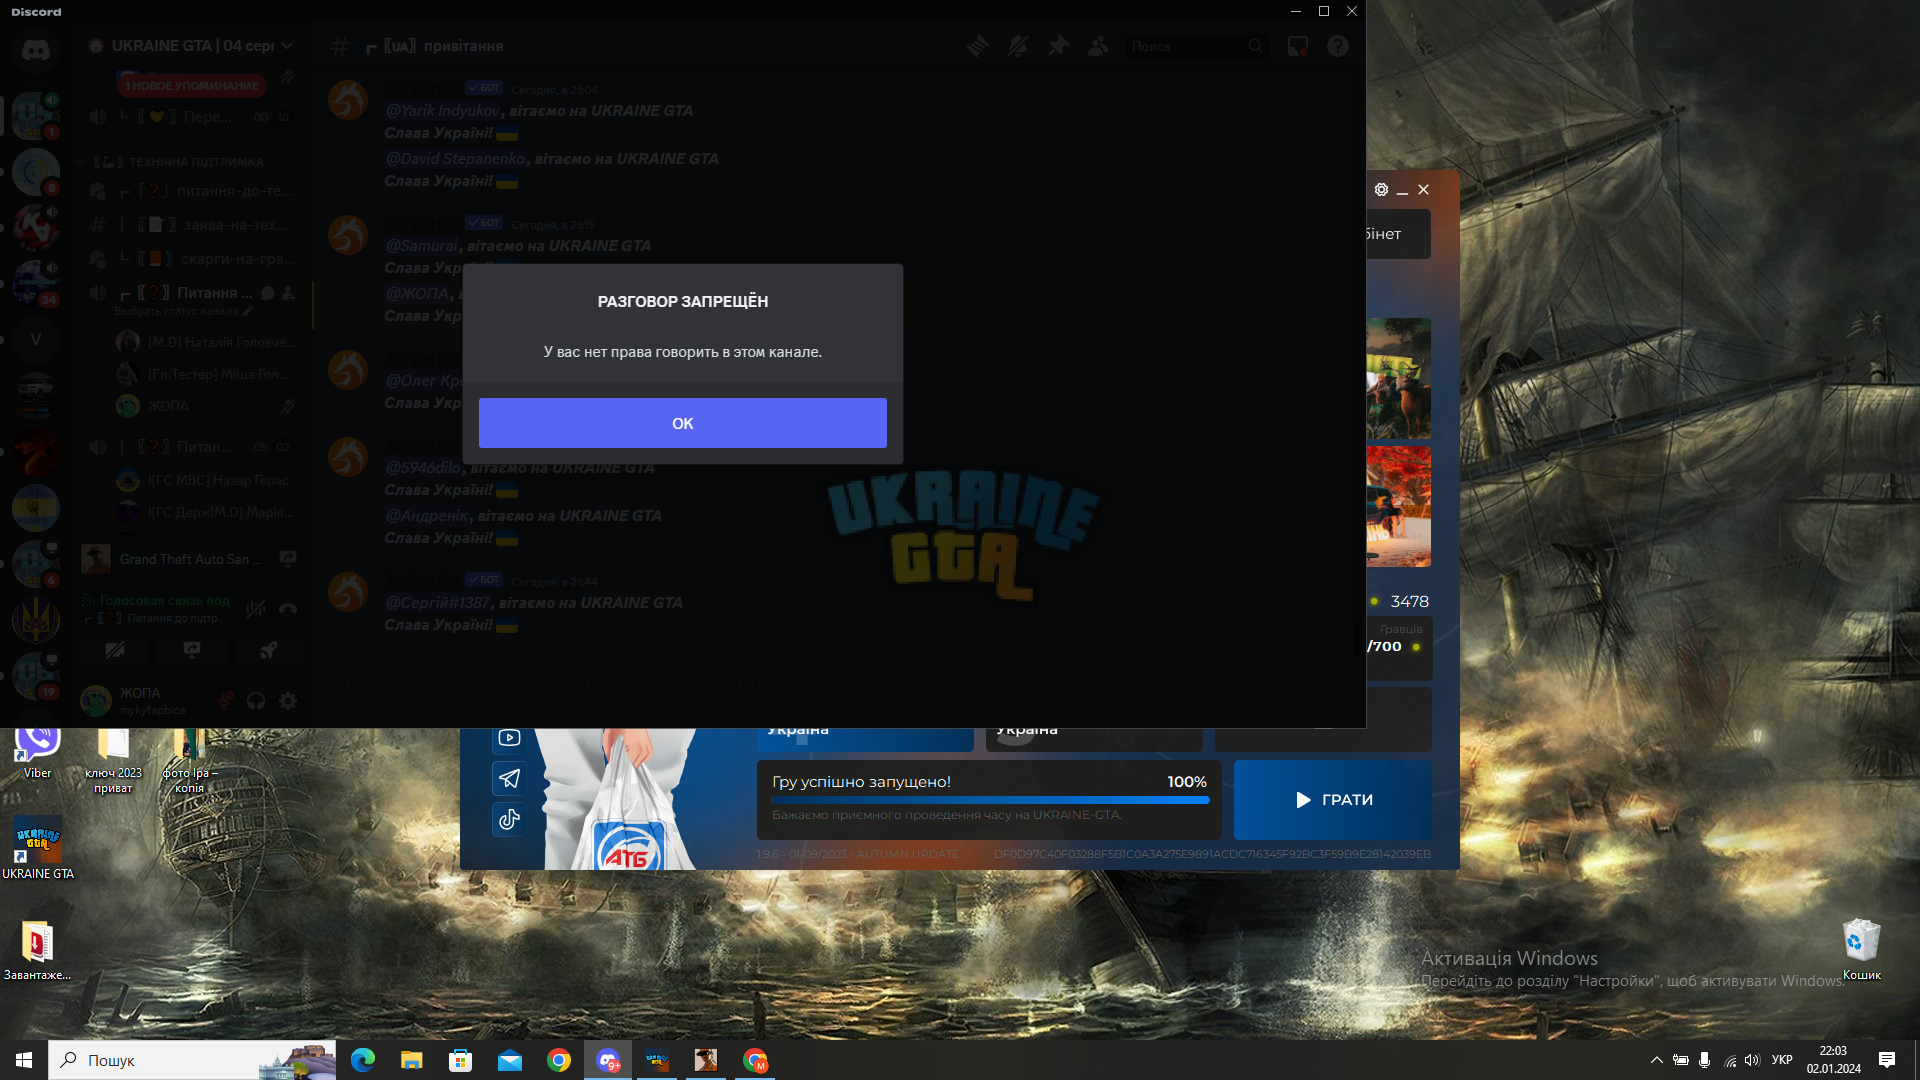Open the Windows Start menu

(24, 1060)
